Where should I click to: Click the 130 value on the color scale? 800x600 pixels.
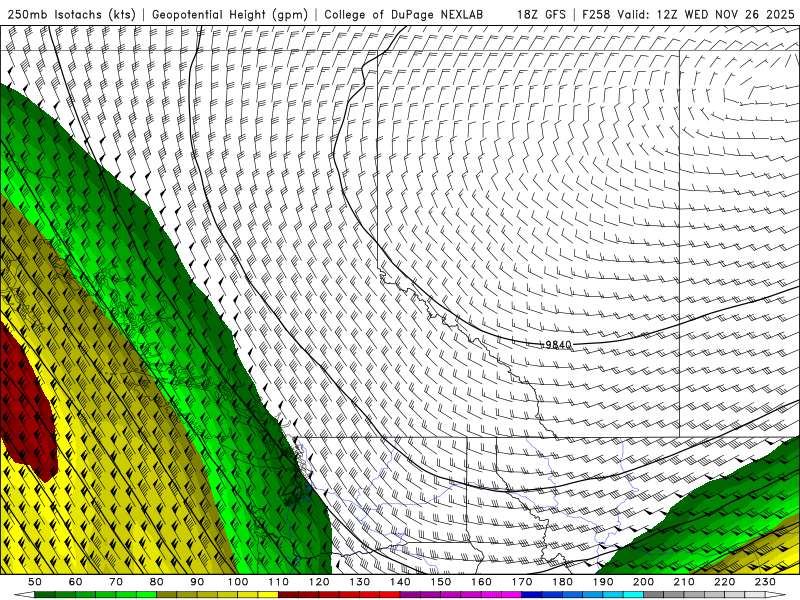click(x=360, y=582)
